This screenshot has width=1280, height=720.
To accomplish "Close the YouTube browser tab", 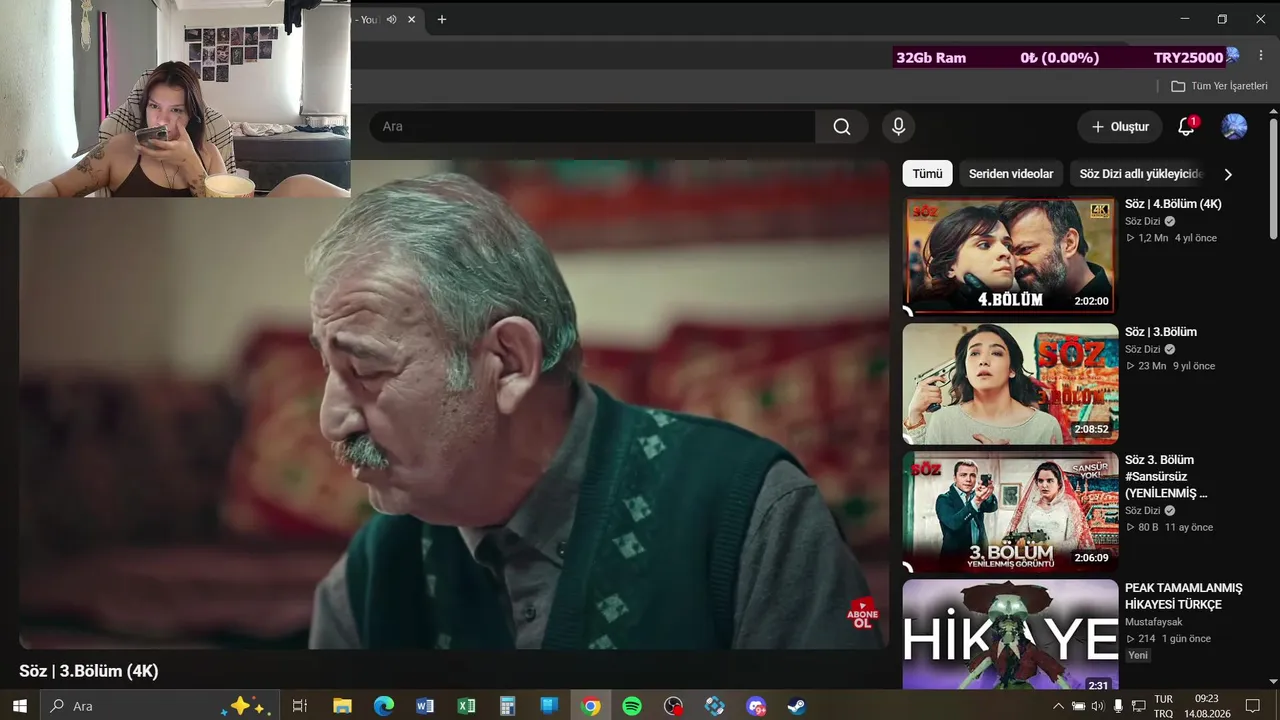I will click(411, 19).
